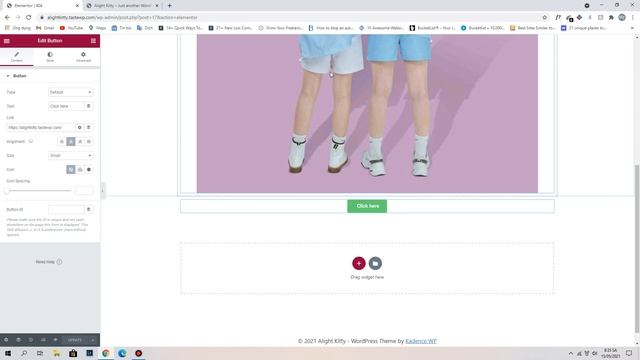Open the Icon Library picker
The height and width of the screenshot is (360, 640).
coord(89,169)
